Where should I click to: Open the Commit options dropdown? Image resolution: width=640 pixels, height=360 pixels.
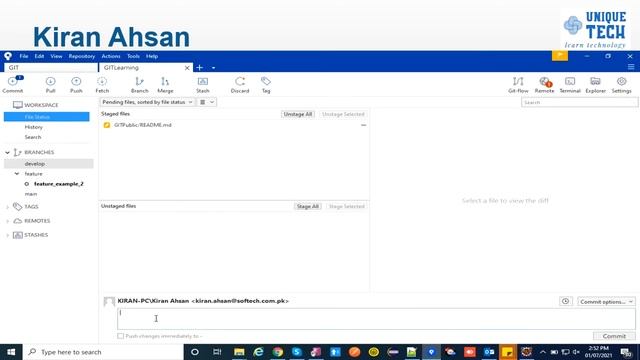(606, 302)
